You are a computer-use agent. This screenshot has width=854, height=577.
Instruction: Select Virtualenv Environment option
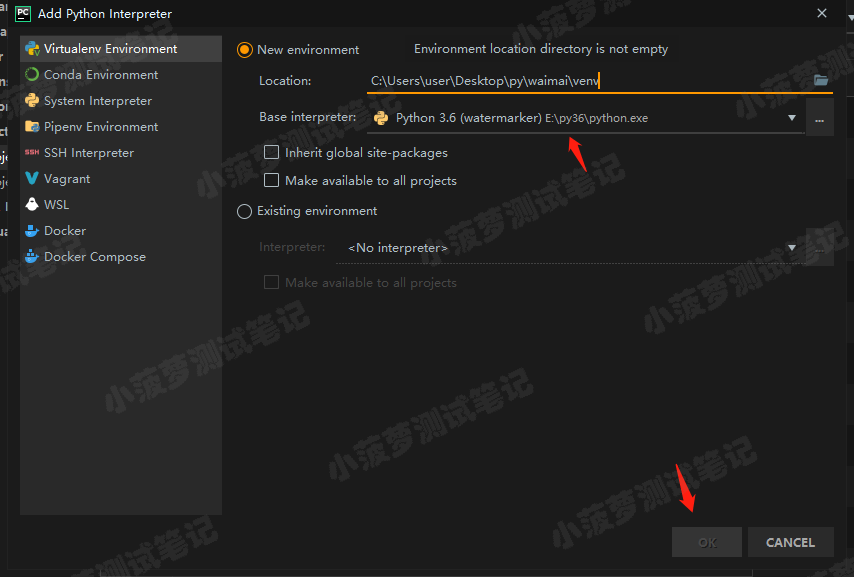(121, 49)
